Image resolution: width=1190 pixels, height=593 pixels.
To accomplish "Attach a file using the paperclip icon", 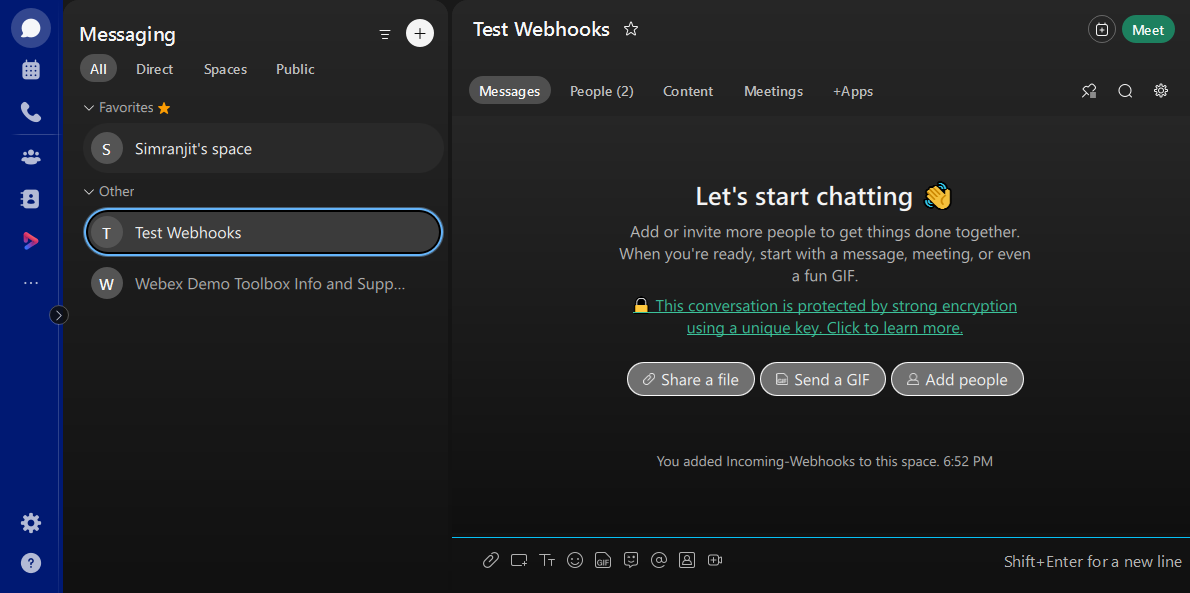I will click(x=491, y=560).
